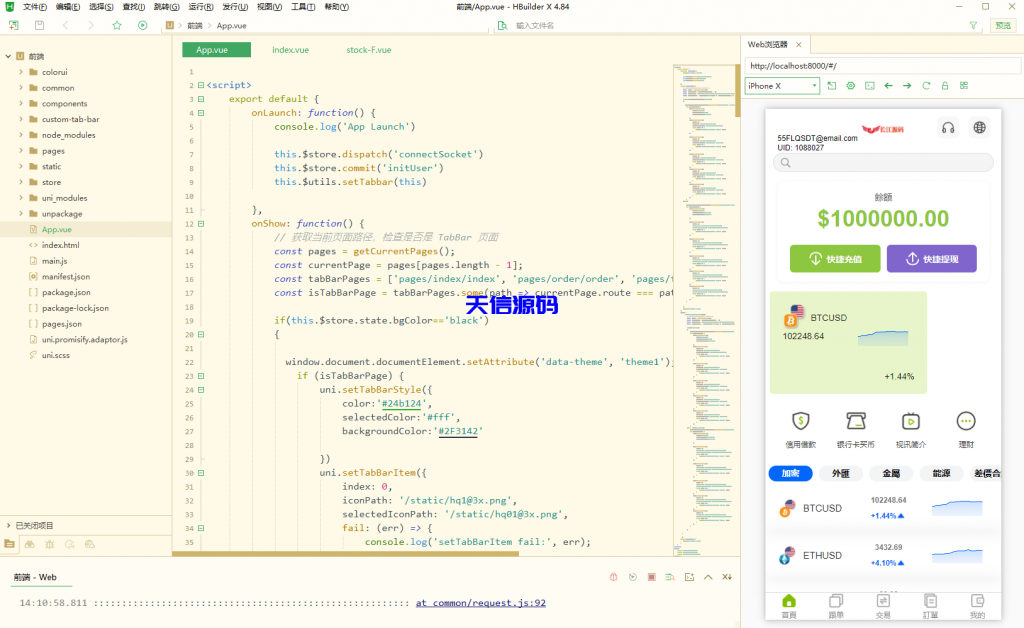
Task: Click the bookmark star icon in the toolbar
Action: pyautogui.click(x=117, y=25)
